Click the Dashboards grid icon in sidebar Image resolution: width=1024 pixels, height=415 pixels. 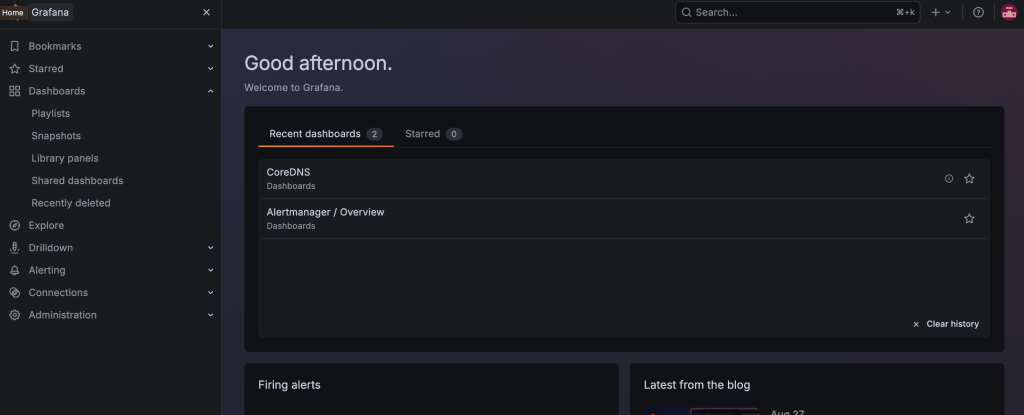coord(14,91)
